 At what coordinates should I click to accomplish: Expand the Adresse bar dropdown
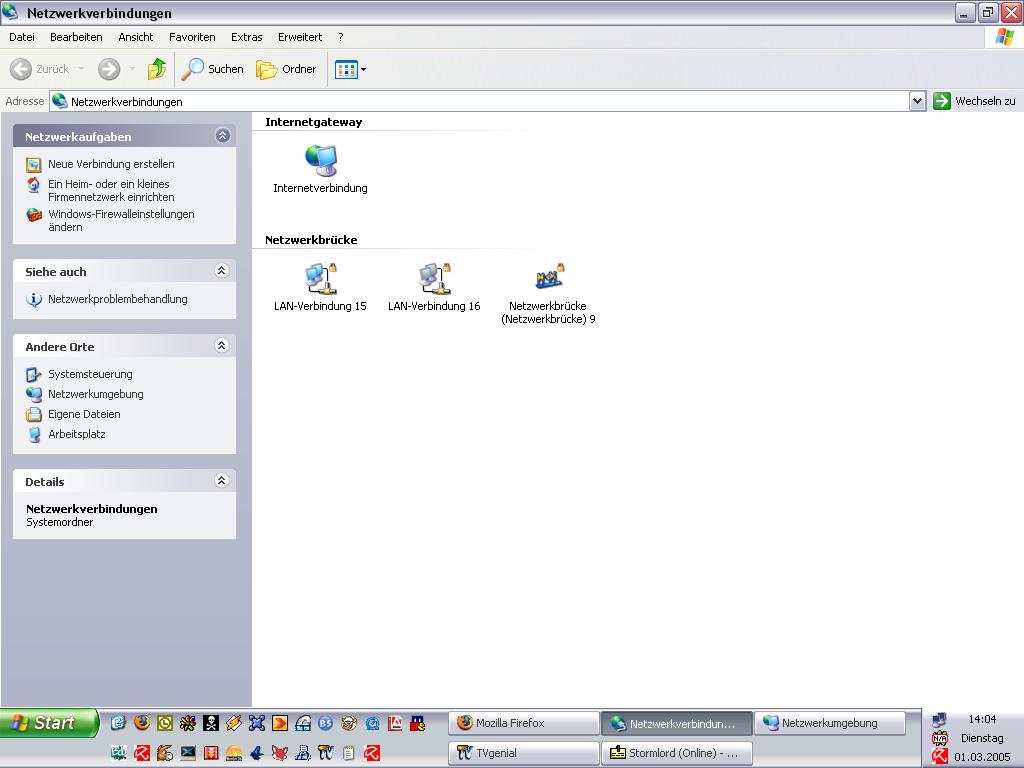(x=918, y=101)
